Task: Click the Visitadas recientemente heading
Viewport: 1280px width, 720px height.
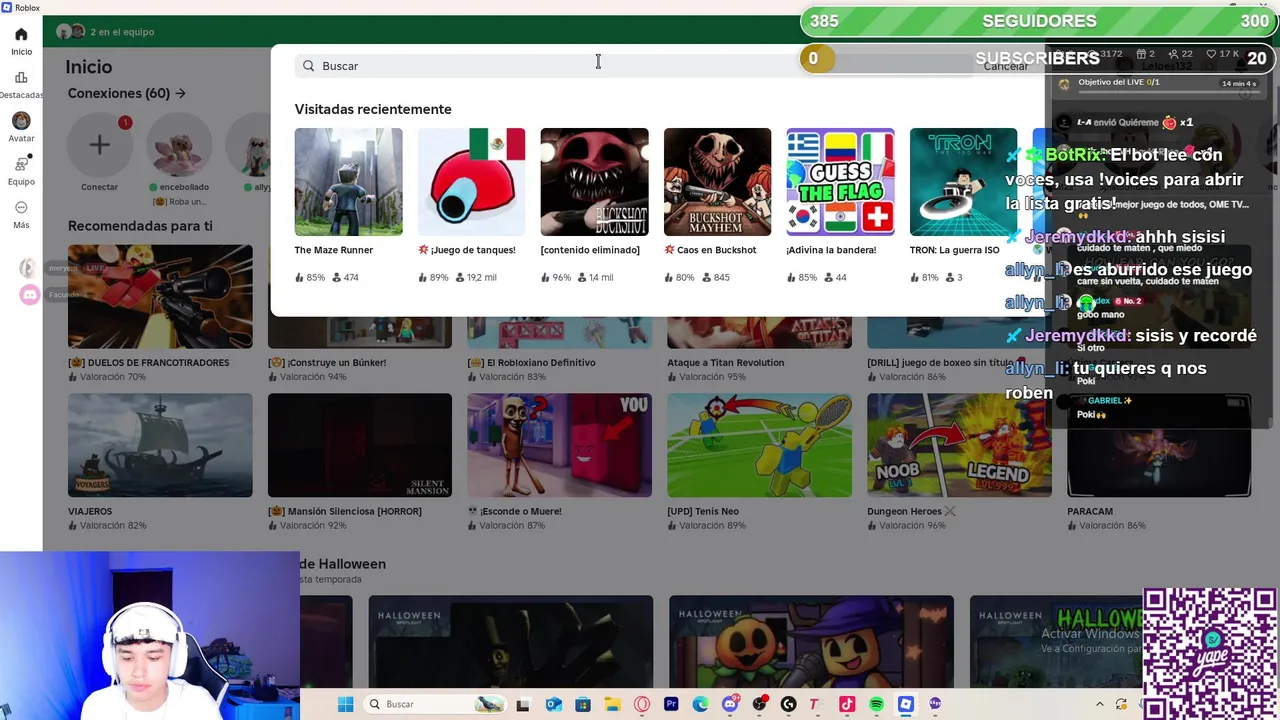Action: [x=373, y=109]
